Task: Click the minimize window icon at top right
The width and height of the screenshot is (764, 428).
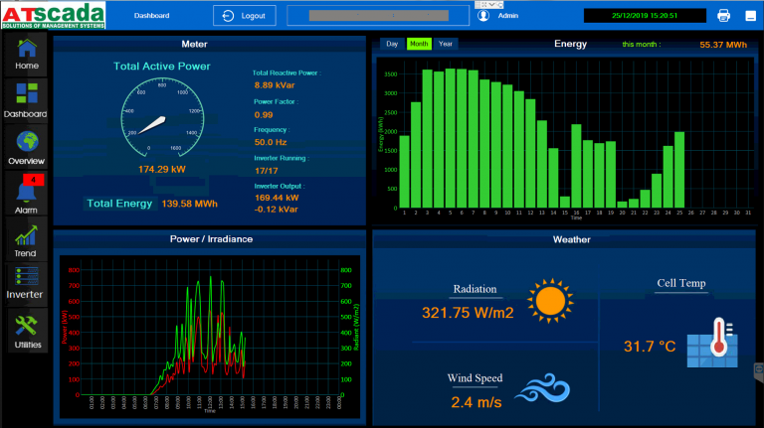Action: click(748, 16)
